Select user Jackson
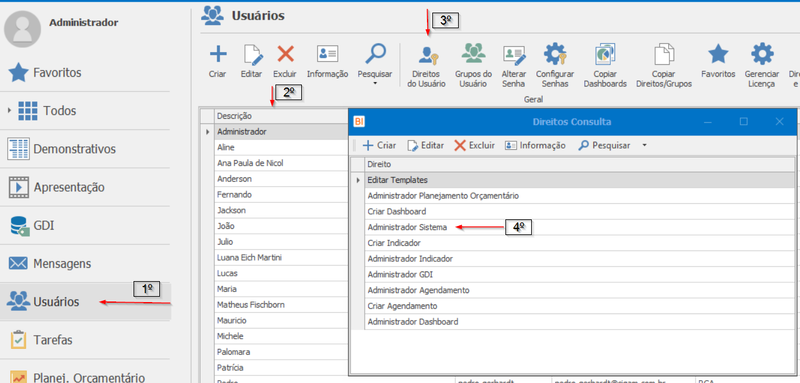The height and width of the screenshot is (383, 800). click(x=281, y=211)
